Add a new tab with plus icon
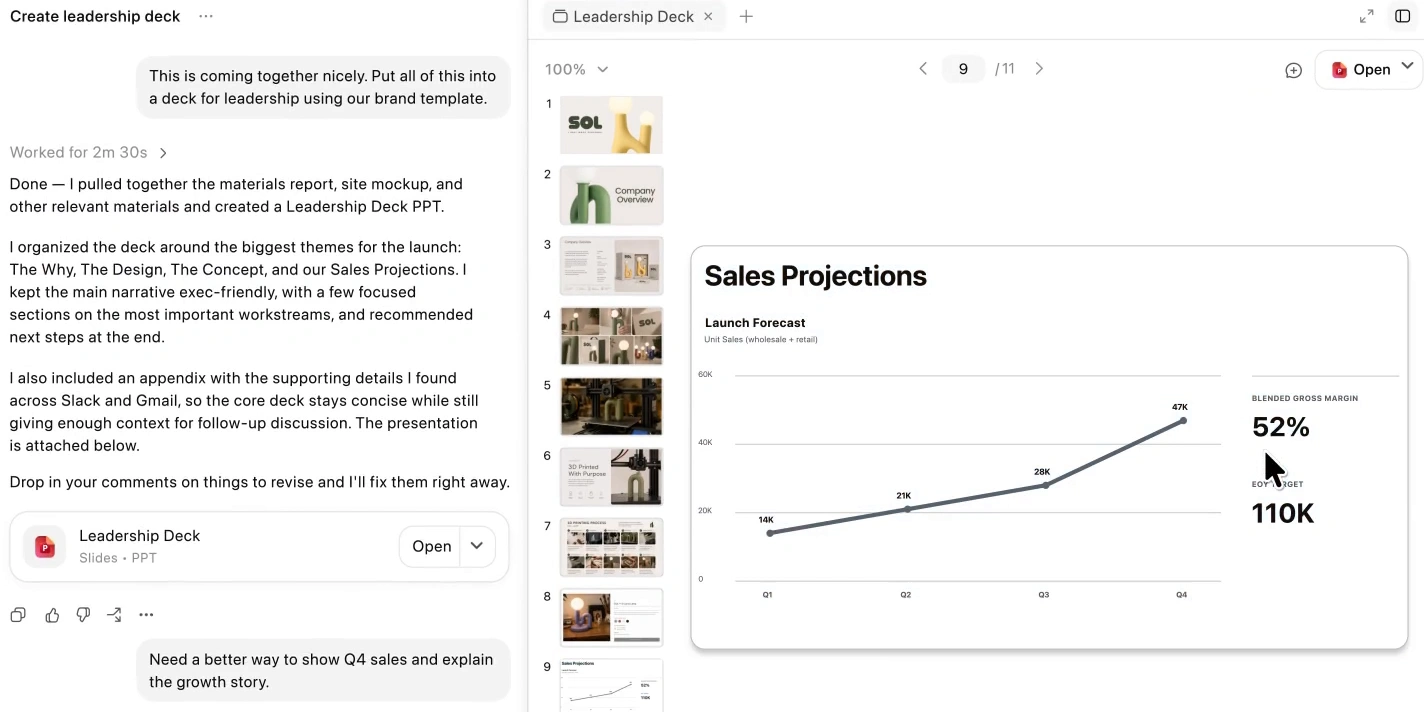1424x712 pixels. (746, 16)
